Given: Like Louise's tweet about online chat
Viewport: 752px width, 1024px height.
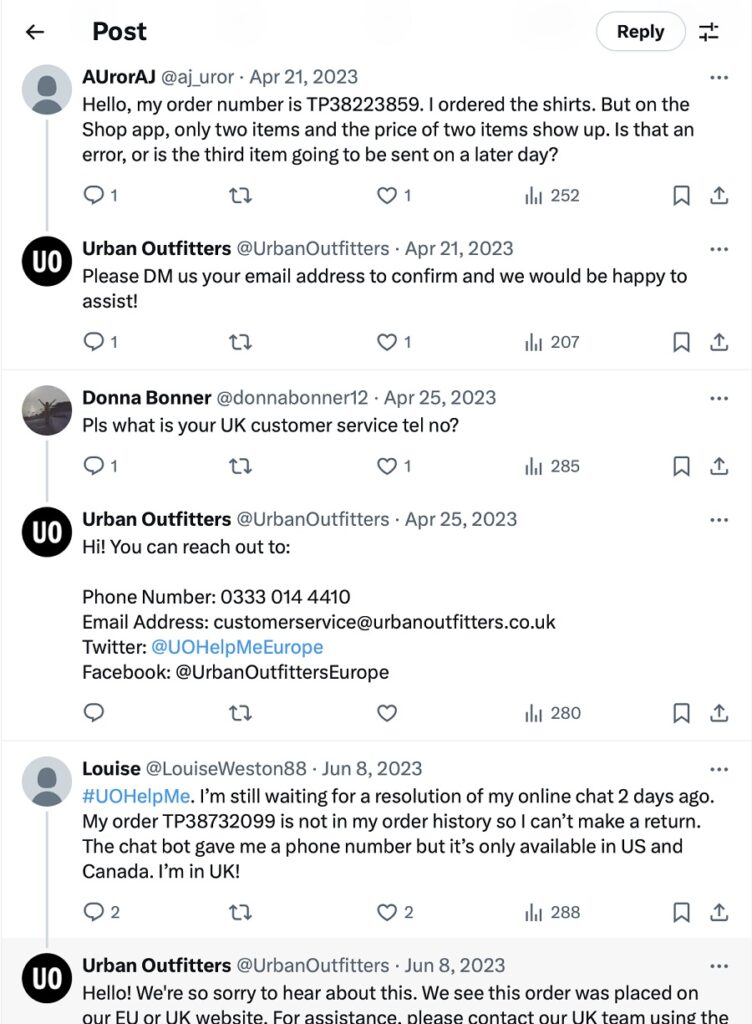Looking at the screenshot, I should (x=387, y=912).
